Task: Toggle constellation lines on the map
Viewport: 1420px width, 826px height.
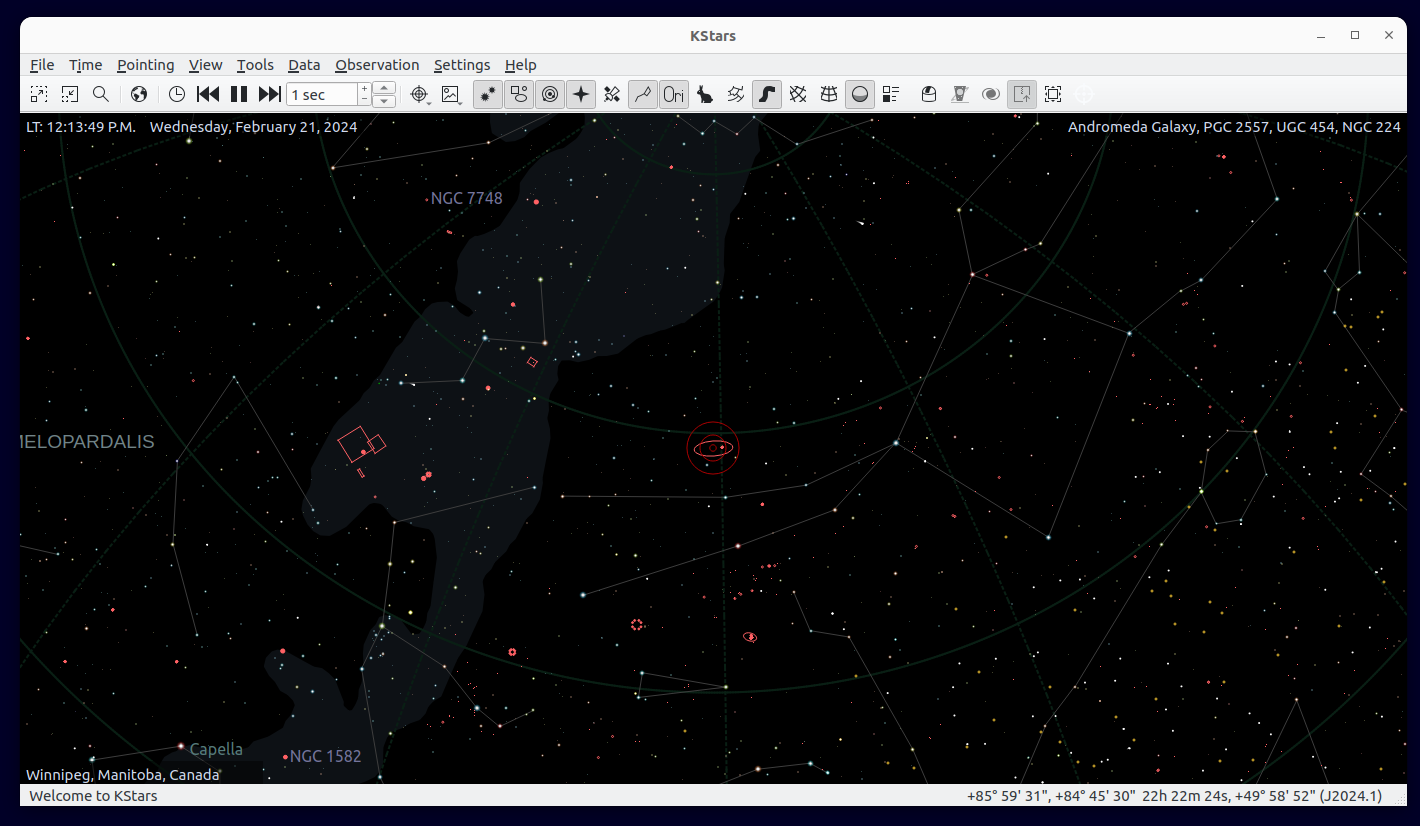Action: point(643,94)
